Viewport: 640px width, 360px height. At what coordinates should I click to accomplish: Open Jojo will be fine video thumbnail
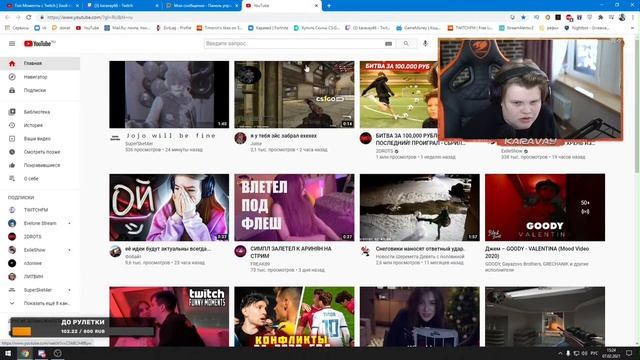point(169,95)
